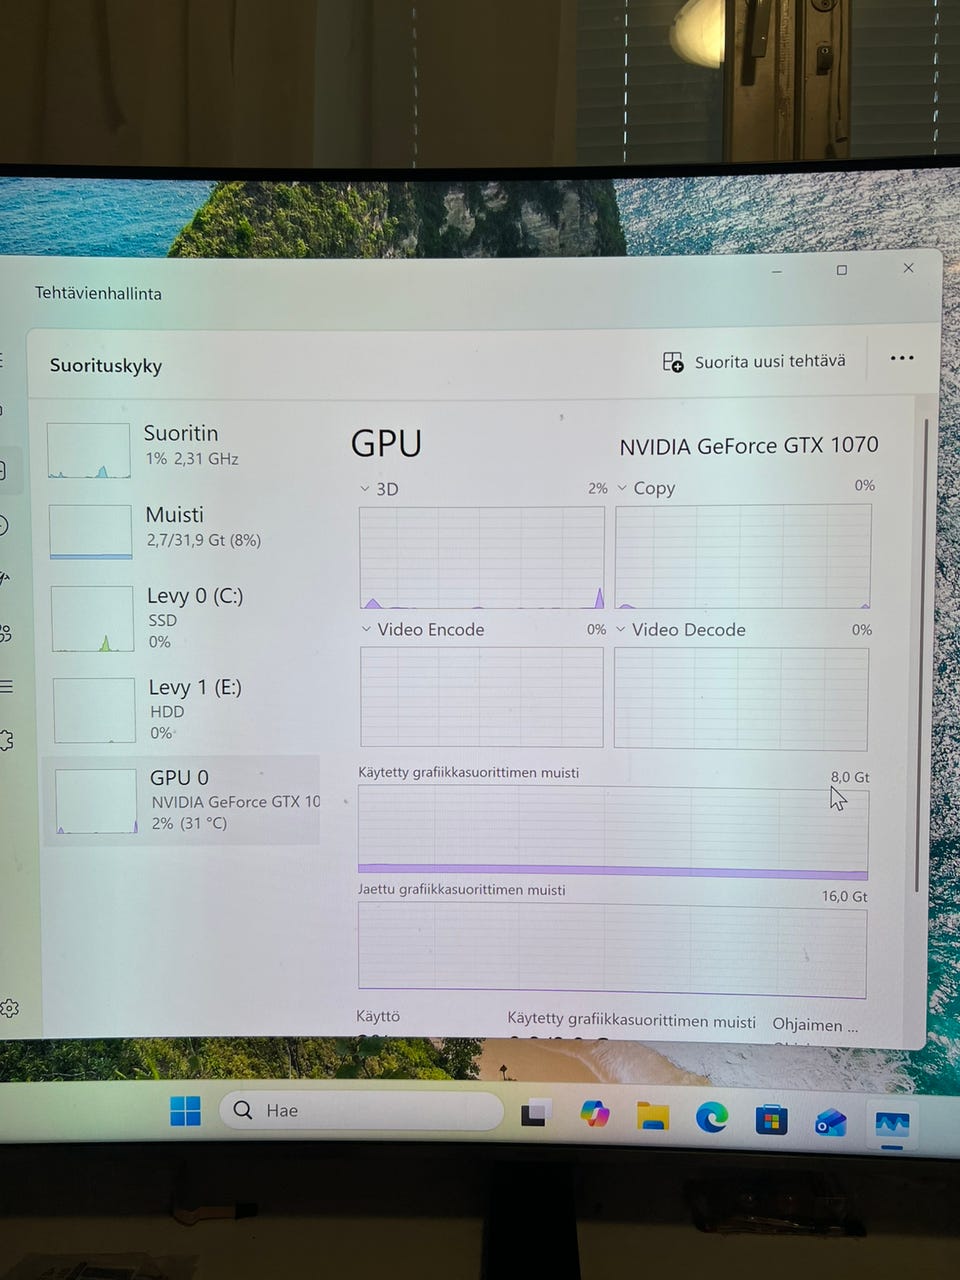The height and width of the screenshot is (1280, 960).
Task: Click the 16,0 Gt shared memory value
Action: coord(845,896)
